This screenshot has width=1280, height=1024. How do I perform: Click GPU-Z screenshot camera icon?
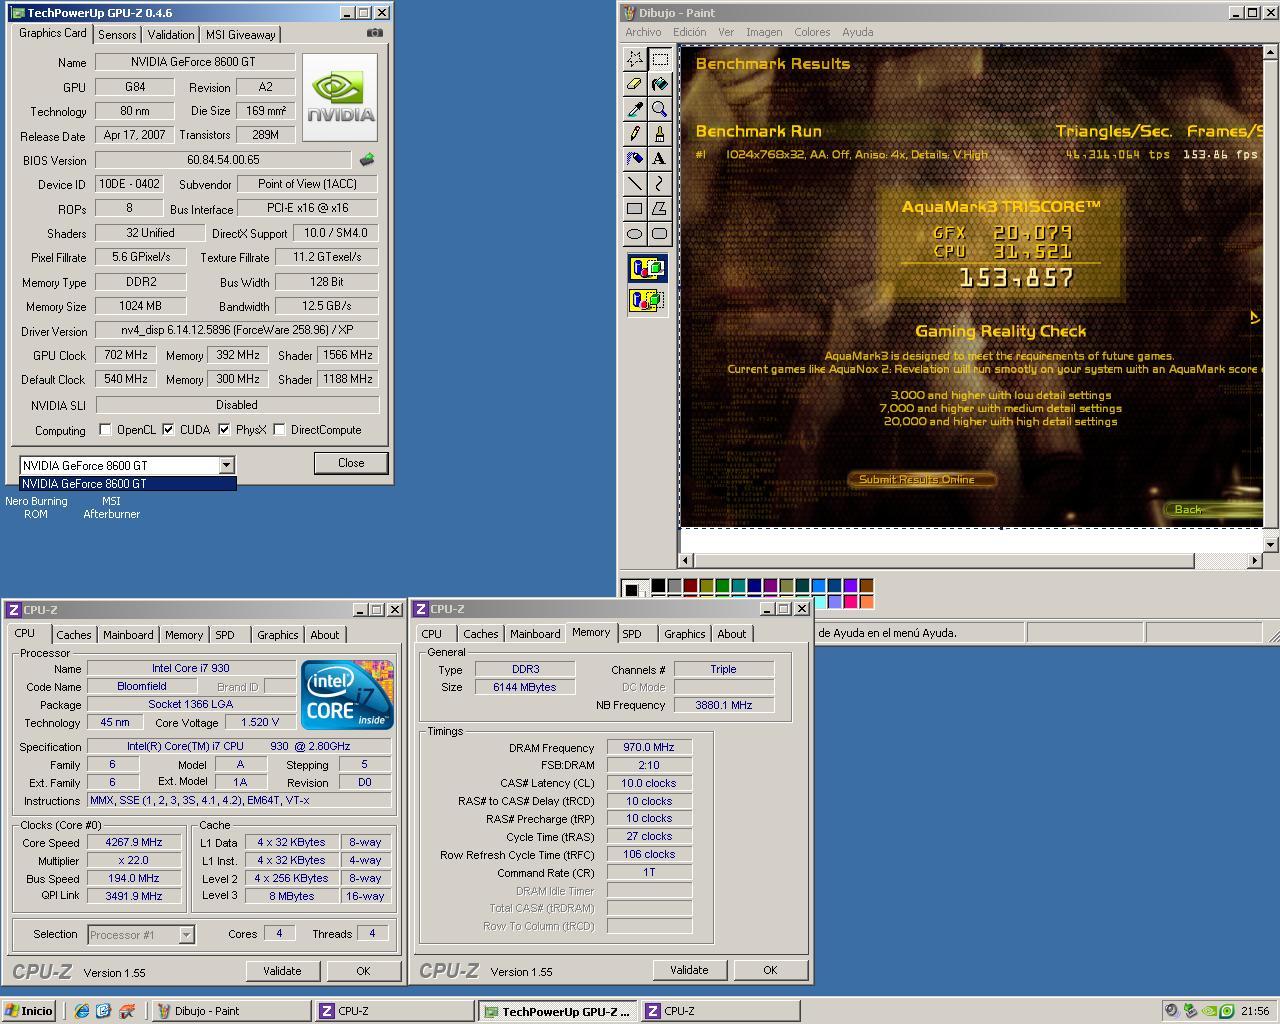click(x=374, y=33)
